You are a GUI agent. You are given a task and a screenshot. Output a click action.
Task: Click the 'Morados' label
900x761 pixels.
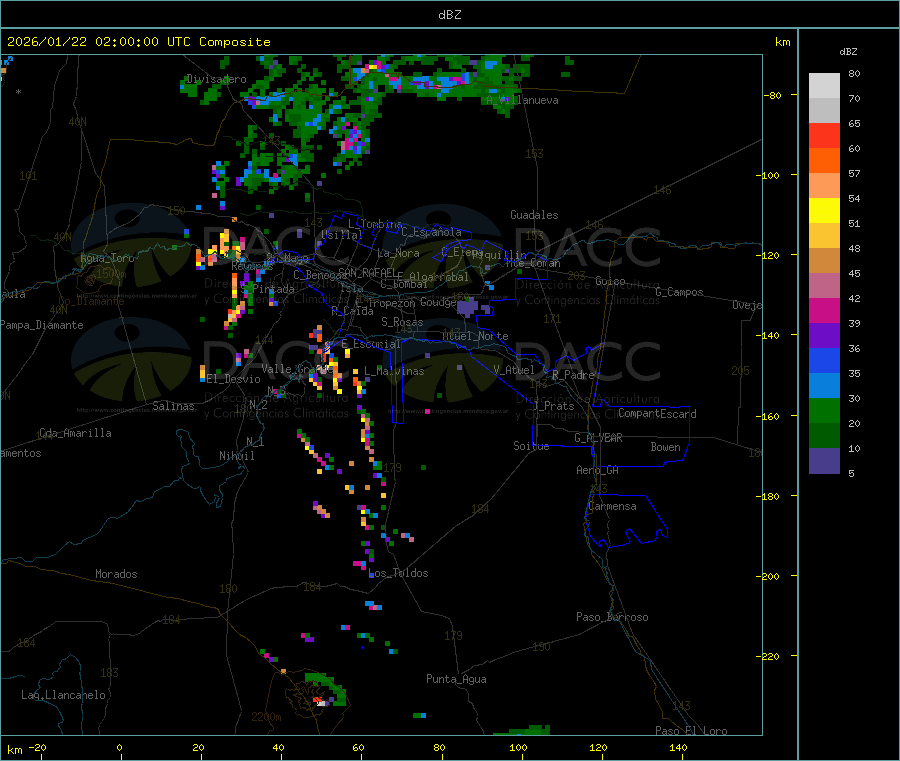click(116, 574)
